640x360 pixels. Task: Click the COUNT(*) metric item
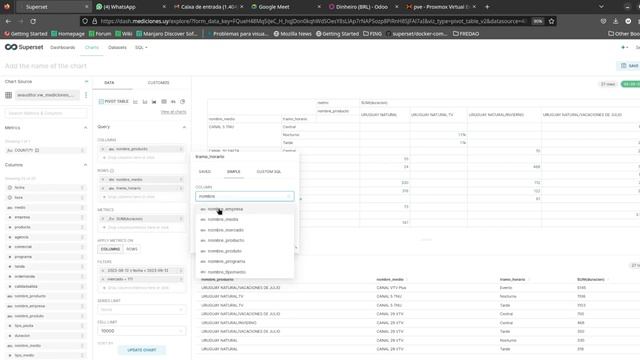coord(46,150)
